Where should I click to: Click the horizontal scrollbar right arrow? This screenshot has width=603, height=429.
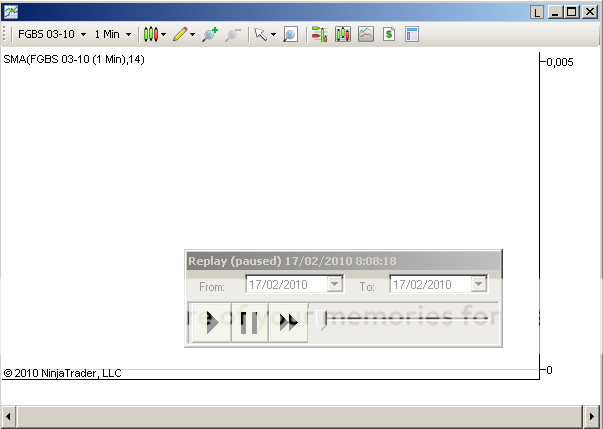pos(592,415)
